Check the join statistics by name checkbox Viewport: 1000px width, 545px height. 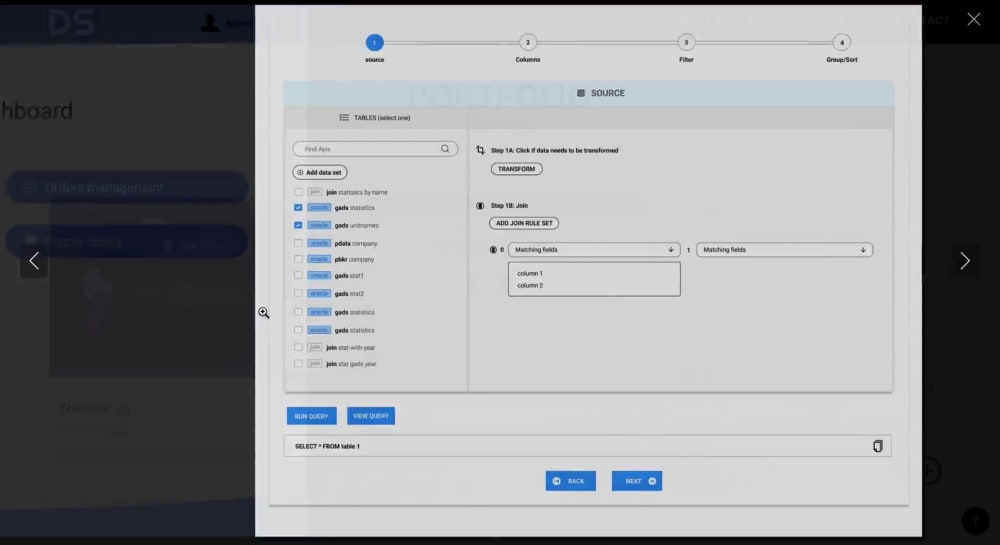coord(298,192)
